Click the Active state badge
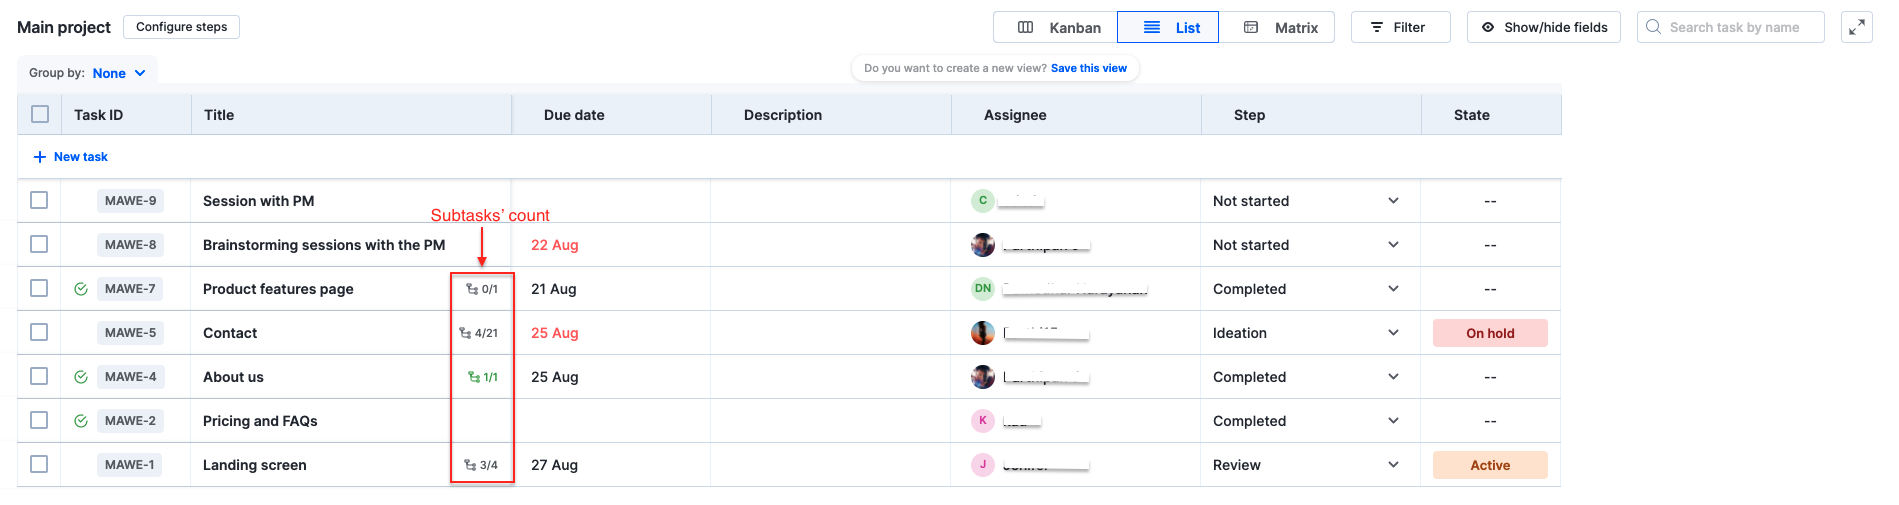 tap(1490, 465)
